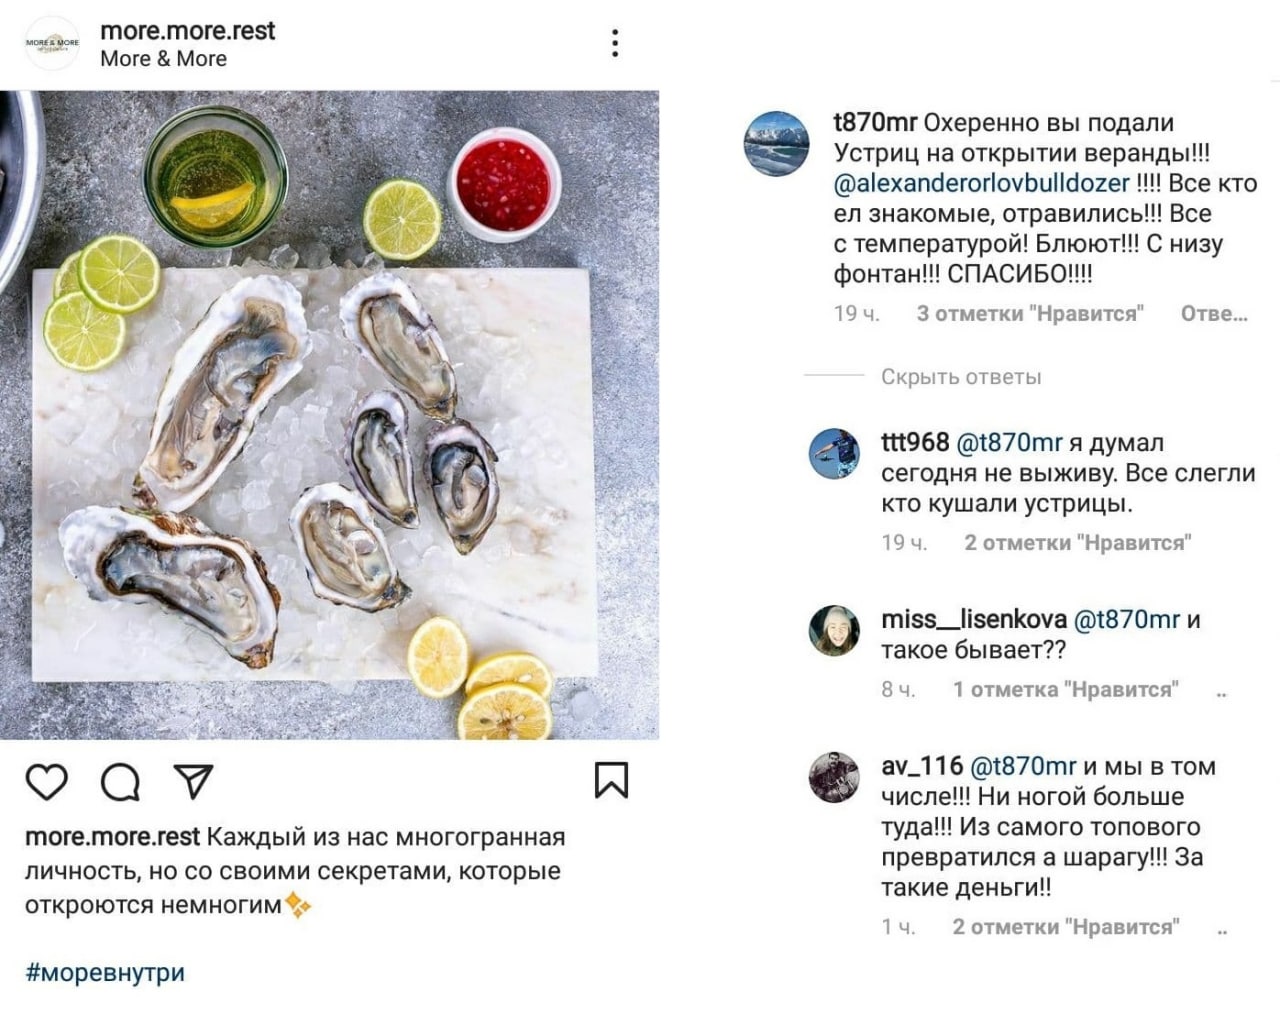Collapse replies with "Скрыть ответы"
The height and width of the screenshot is (1036, 1280).
[x=961, y=377]
